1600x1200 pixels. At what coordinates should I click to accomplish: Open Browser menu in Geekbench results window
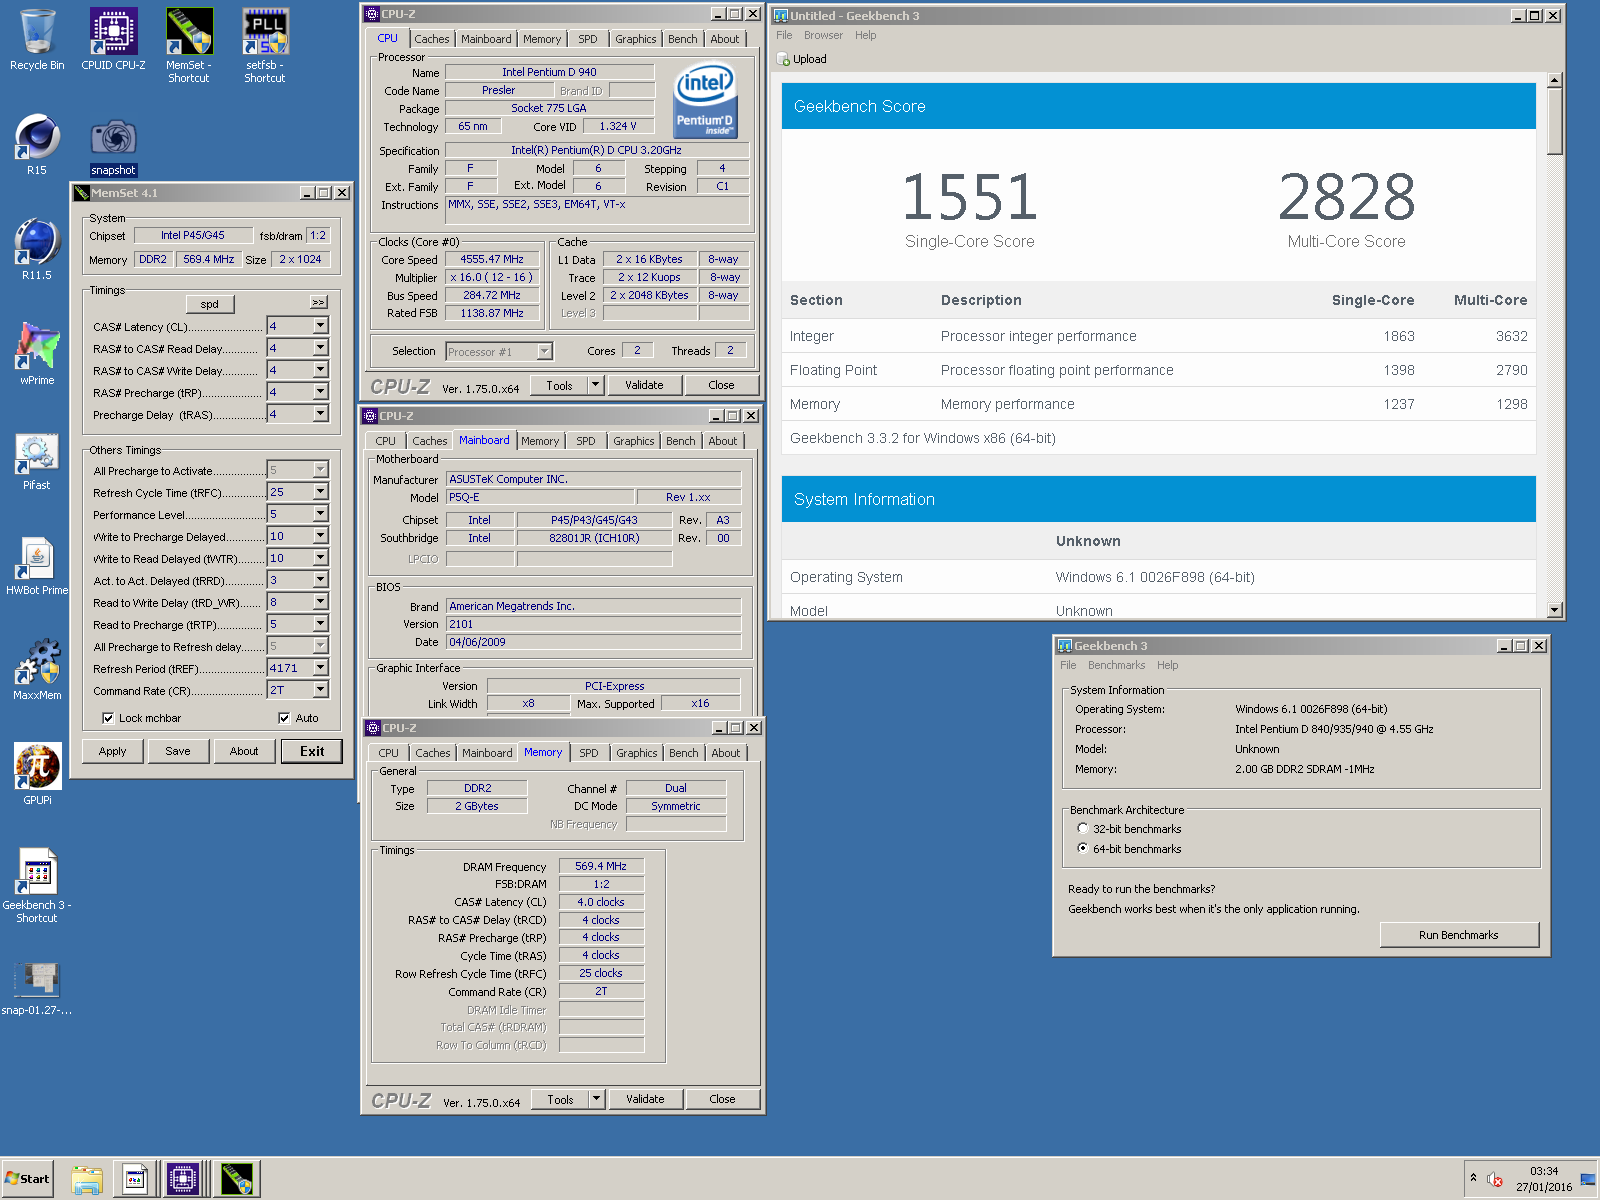[823, 35]
